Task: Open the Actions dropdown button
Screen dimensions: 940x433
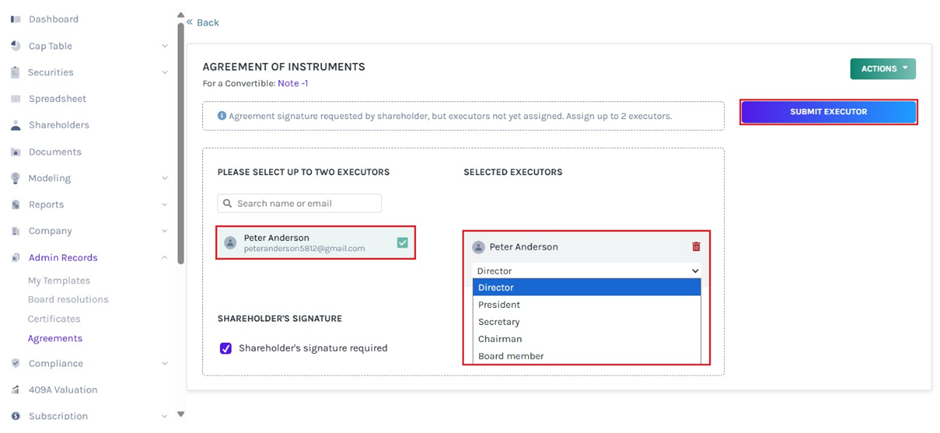Action: (882, 69)
